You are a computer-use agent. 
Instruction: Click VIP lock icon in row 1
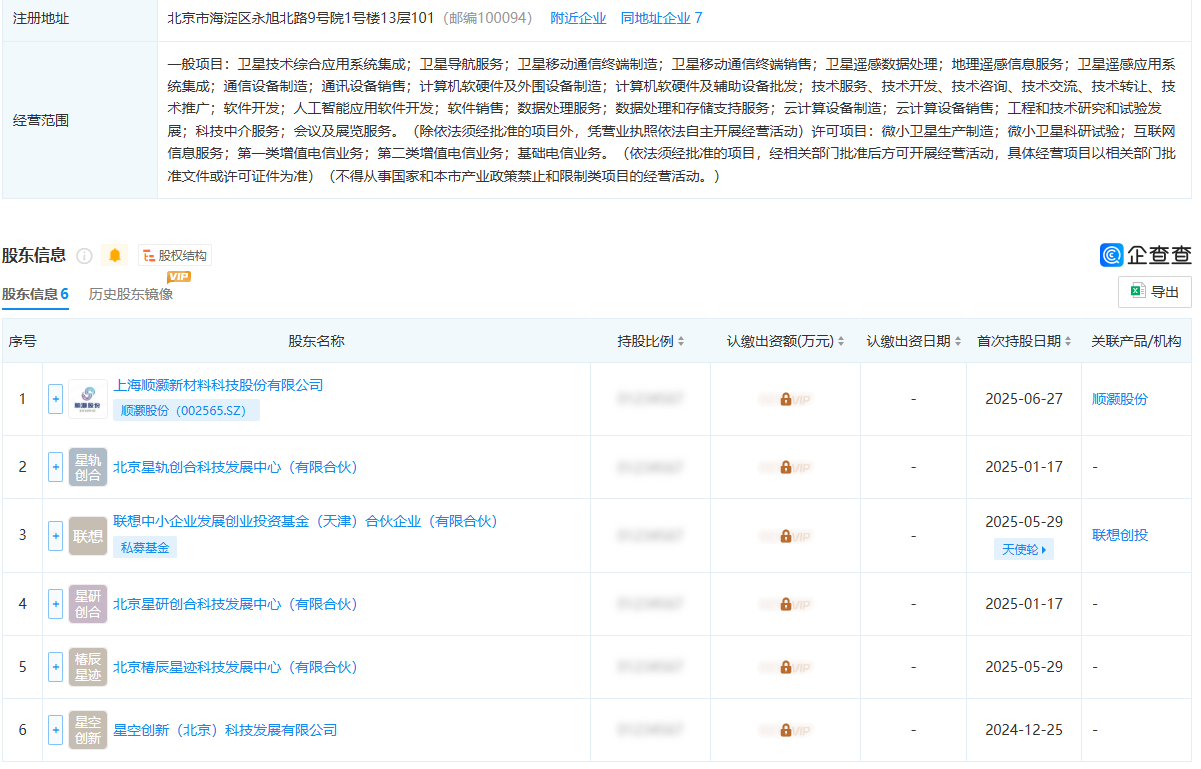click(x=785, y=399)
